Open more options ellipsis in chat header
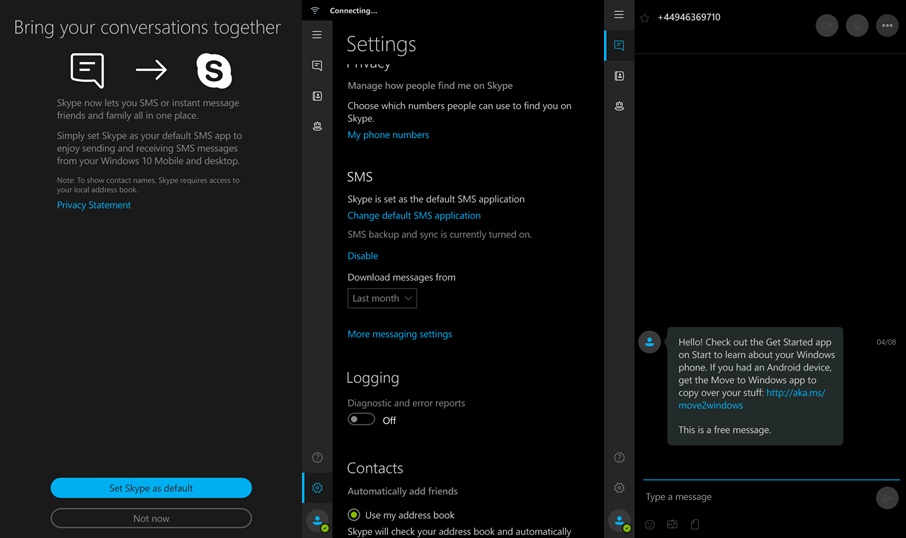The height and width of the screenshot is (538, 906). tap(887, 25)
